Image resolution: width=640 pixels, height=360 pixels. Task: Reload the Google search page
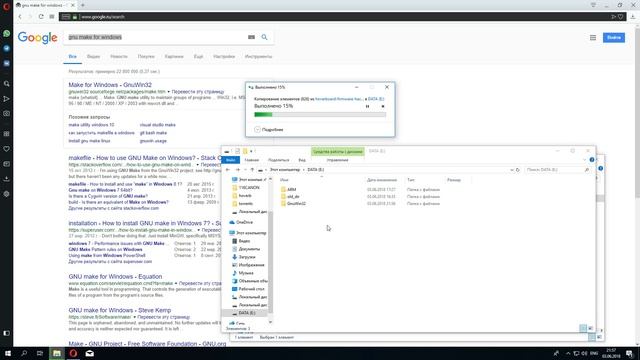41,17
